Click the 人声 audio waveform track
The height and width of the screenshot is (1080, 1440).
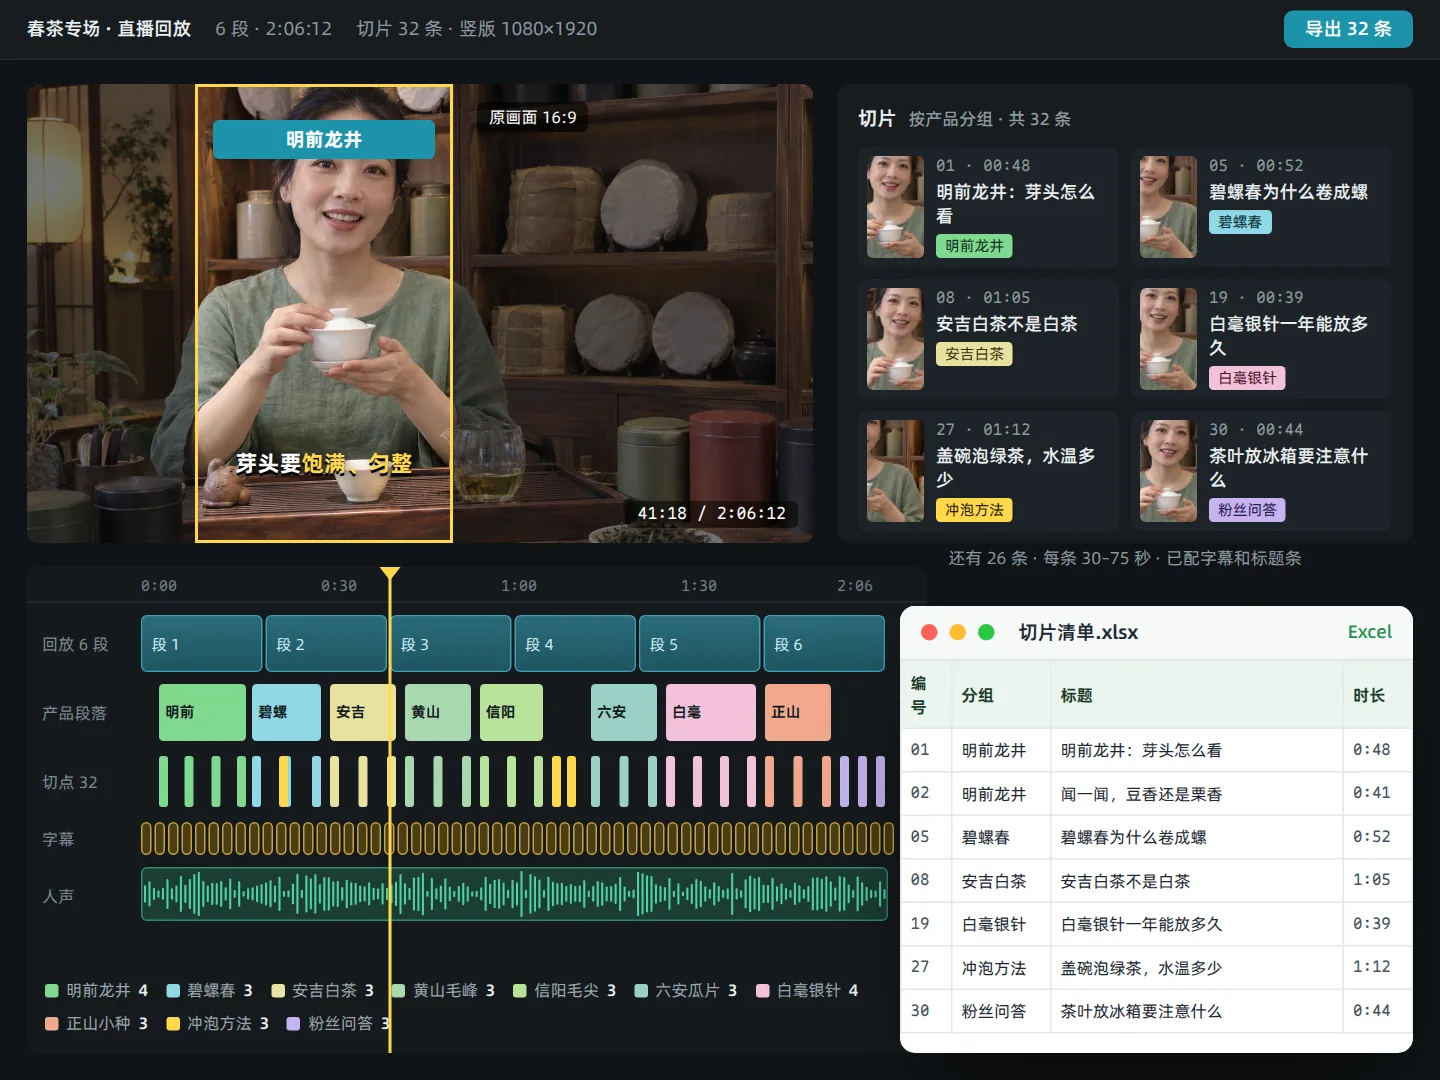[514, 894]
